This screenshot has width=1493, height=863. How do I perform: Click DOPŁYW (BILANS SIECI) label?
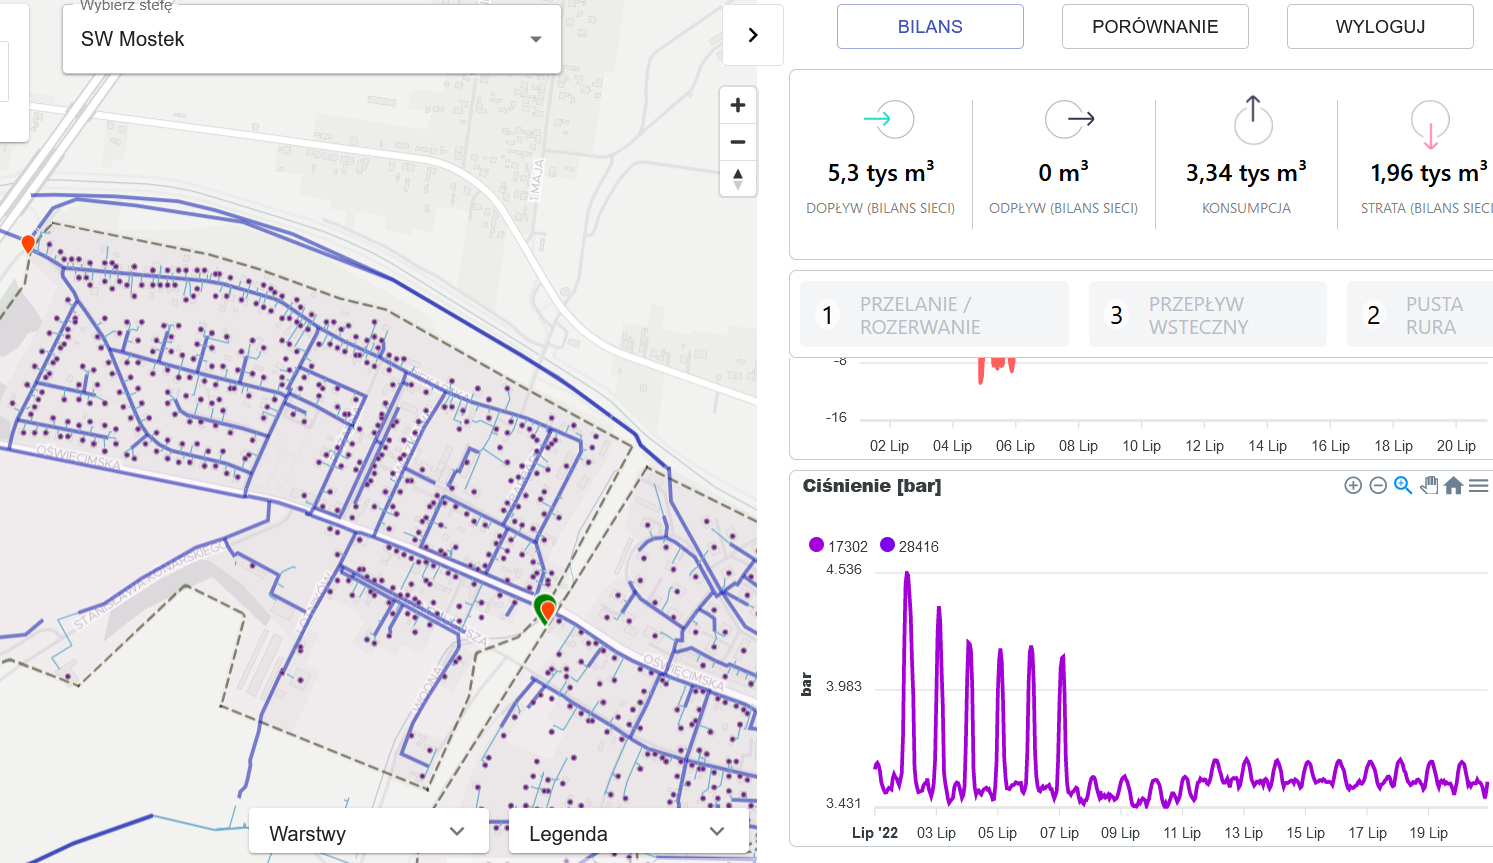[881, 208]
